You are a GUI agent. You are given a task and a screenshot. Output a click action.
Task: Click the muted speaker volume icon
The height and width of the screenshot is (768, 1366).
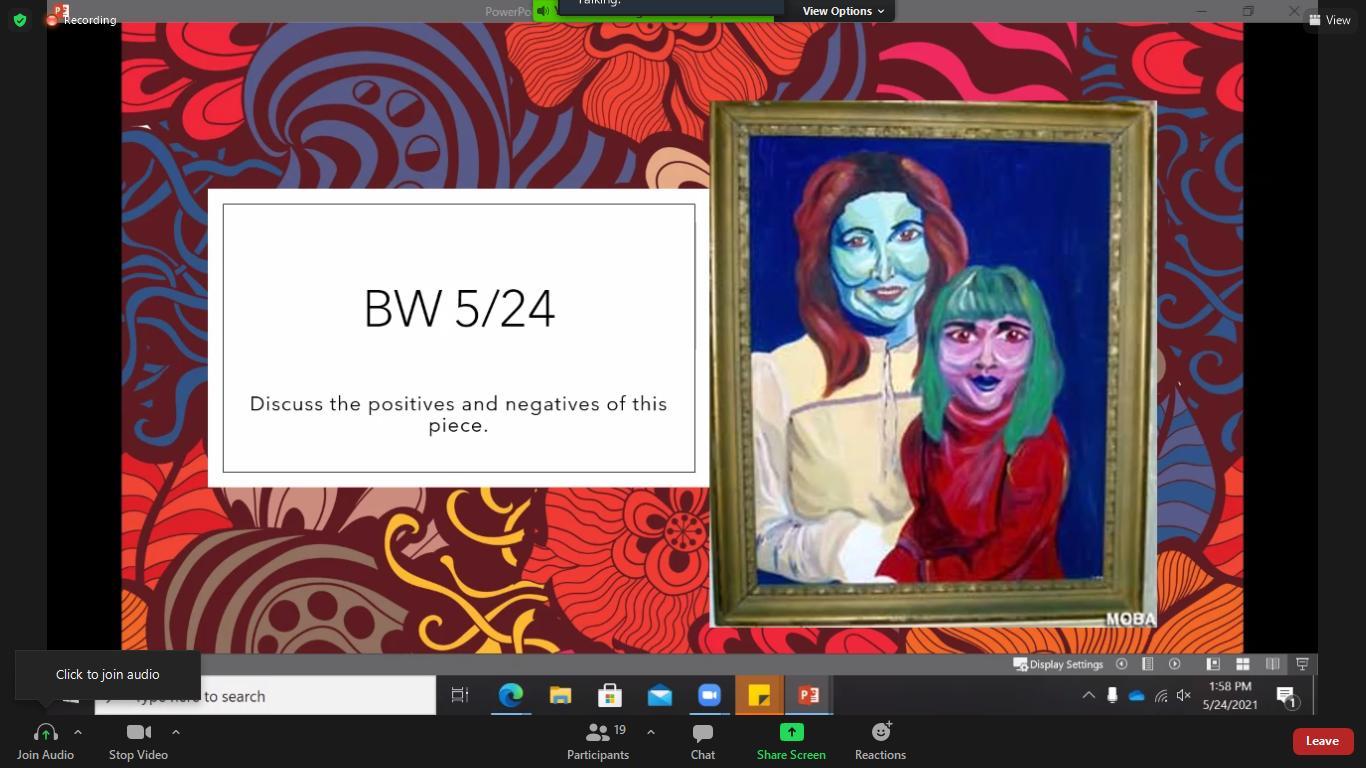tap(1184, 695)
